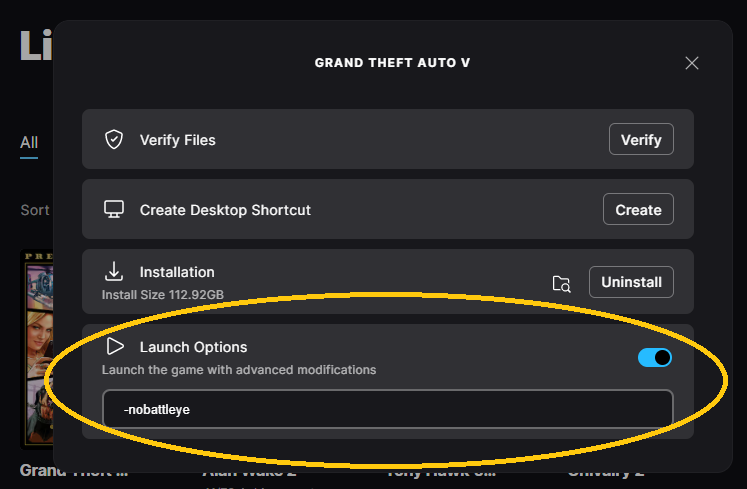The image size is (747, 489).
Task: Click the download arrow Installation icon
Action: click(114, 271)
